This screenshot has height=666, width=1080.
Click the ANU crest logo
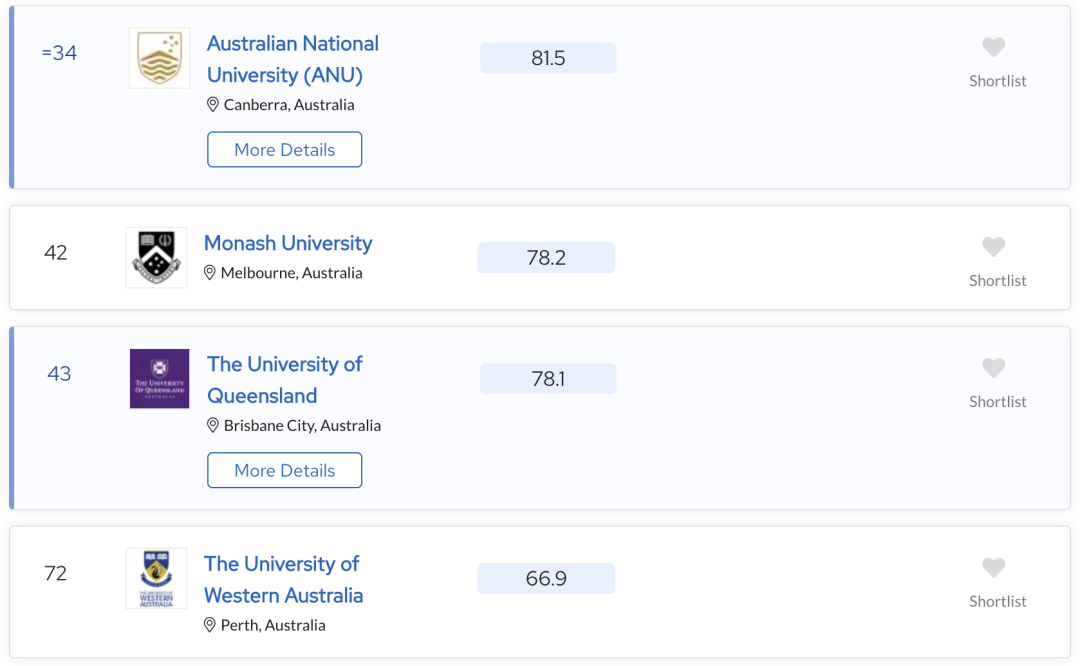[x=159, y=58]
